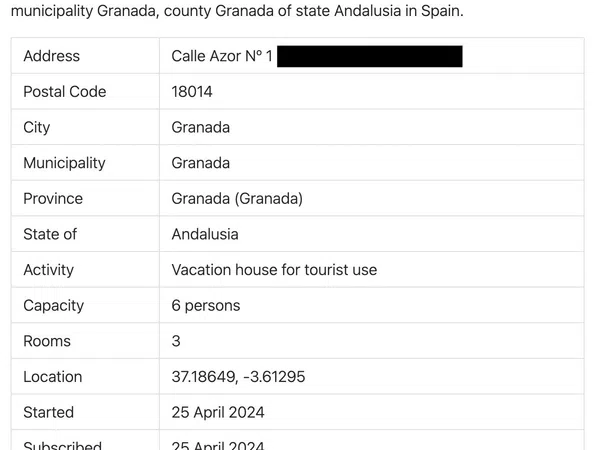Click the 'Capacity' row label
Viewport: 600px width, 450px height.
tap(53, 305)
